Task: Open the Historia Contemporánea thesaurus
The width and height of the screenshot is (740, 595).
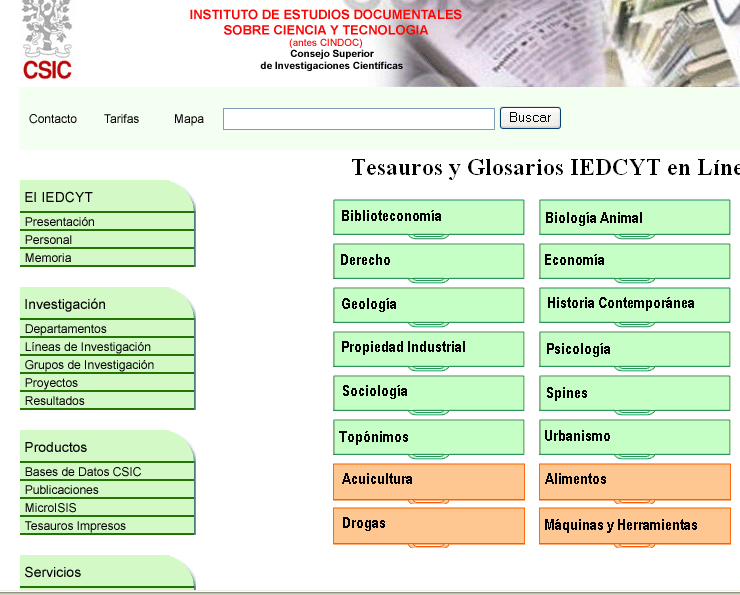Action: (x=635, y=305)
